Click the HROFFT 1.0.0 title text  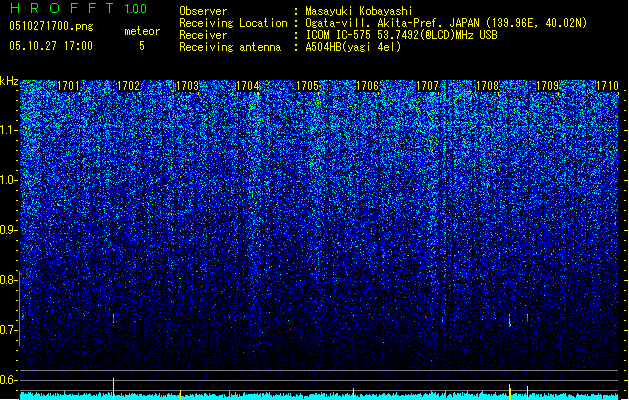click(x=79, y=8)
